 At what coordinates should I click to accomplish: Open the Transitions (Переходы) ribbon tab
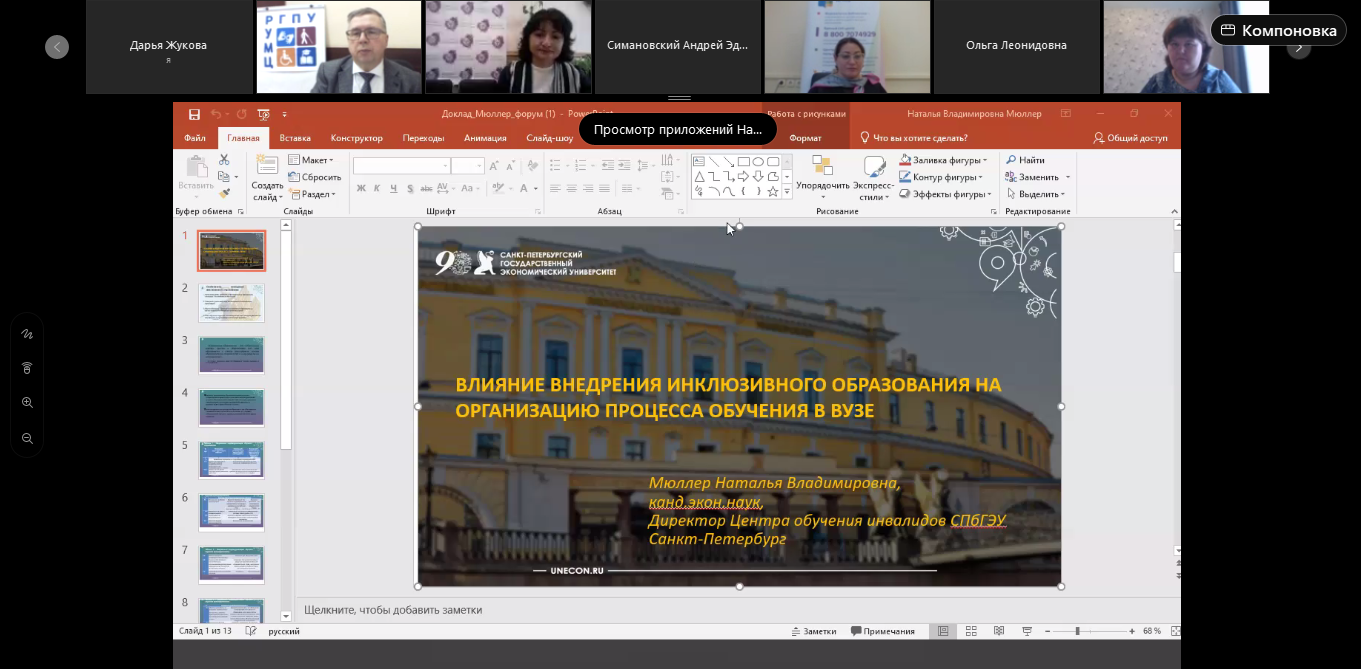423,138
